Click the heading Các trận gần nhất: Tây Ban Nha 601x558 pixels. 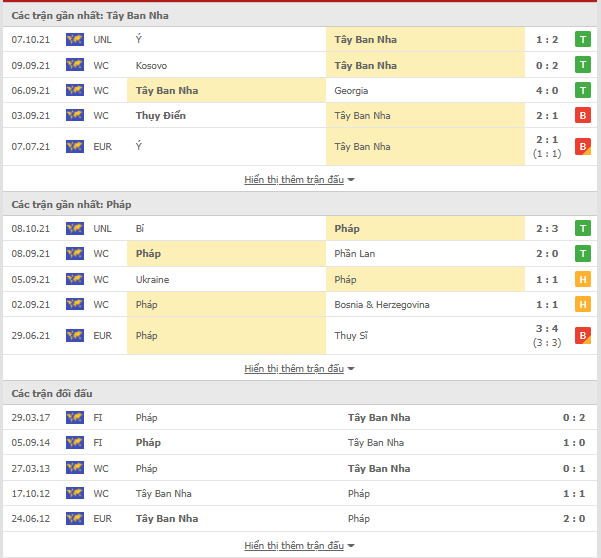pos(90,16)
